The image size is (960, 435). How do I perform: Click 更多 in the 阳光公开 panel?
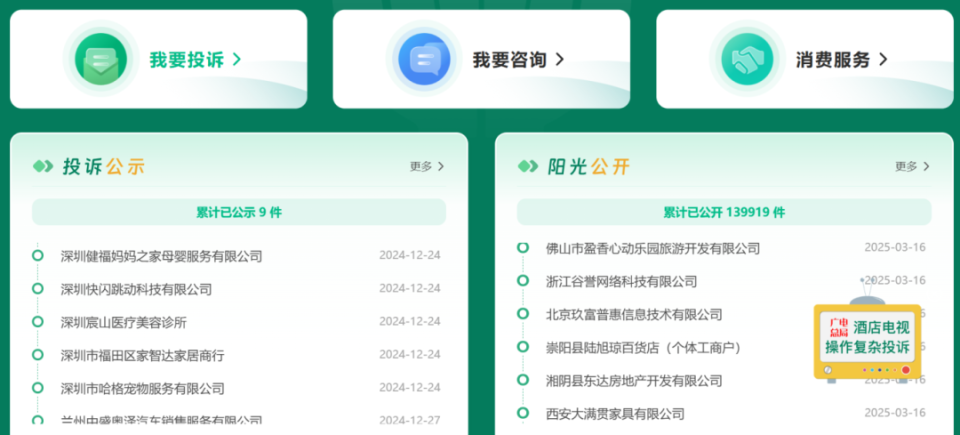(912, 166)
